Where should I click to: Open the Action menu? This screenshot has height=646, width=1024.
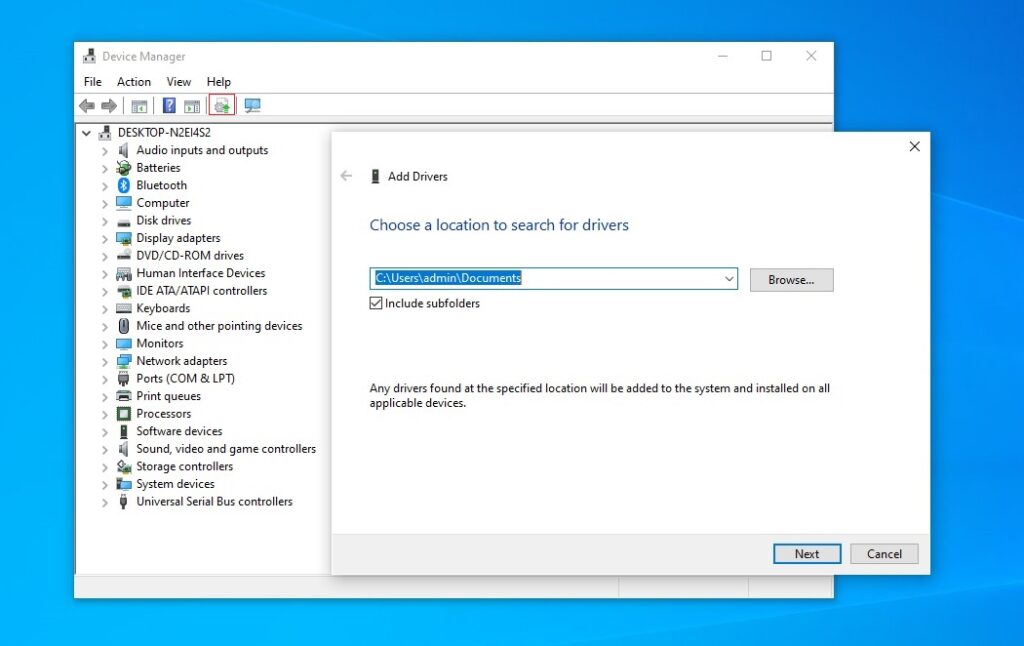pos(134,81)
